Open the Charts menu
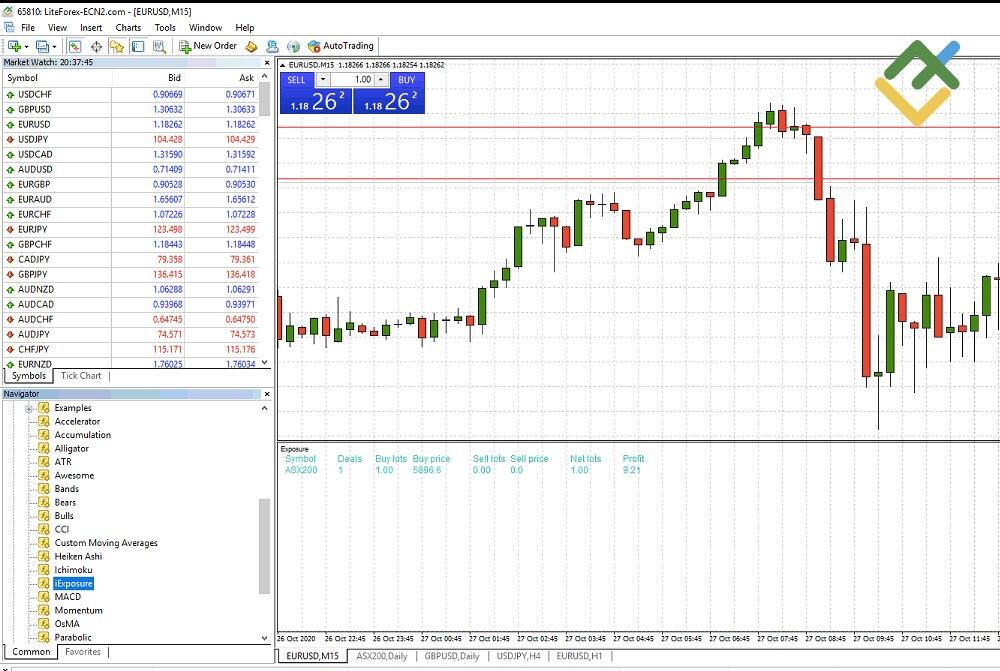Image resolution: width=1000 pixels, height=671 pixels. tap(128, 27)
